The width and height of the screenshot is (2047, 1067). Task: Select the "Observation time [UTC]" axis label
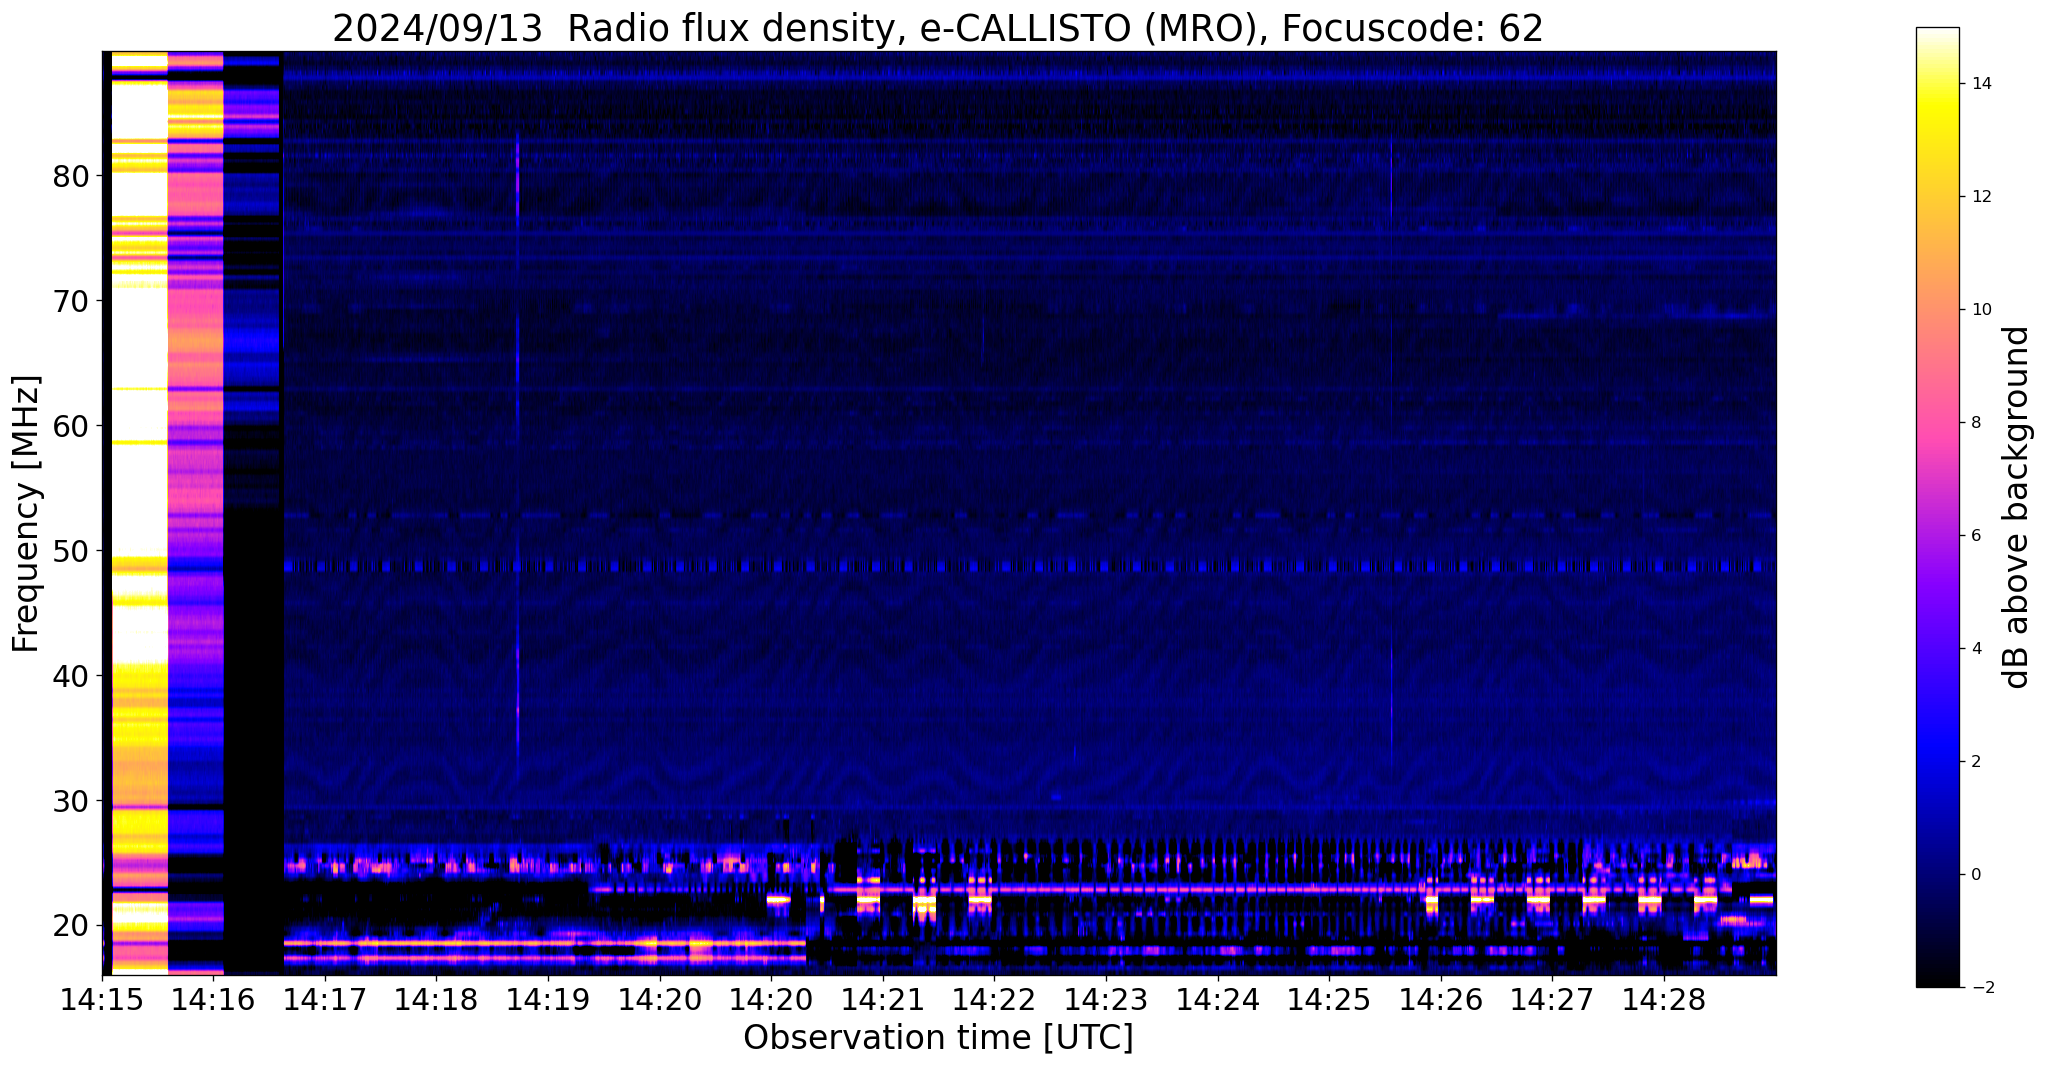click(938, 1038)
